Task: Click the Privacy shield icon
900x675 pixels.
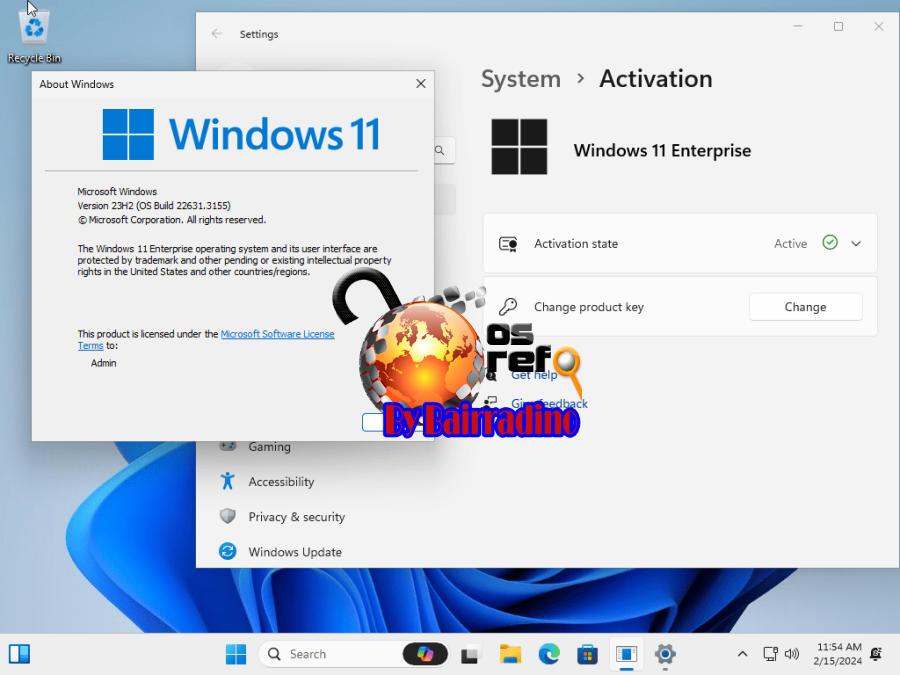Action: tap(228, 516)
